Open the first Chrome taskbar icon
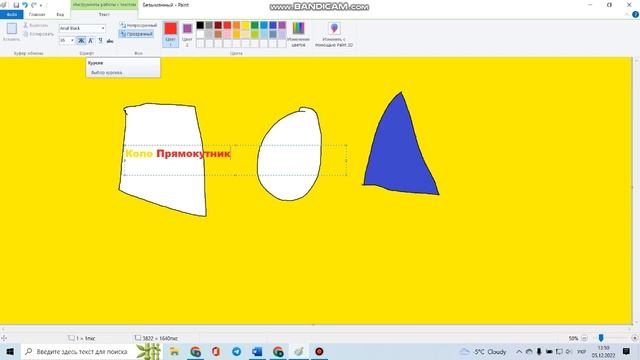640x360 pixels. 196,351
